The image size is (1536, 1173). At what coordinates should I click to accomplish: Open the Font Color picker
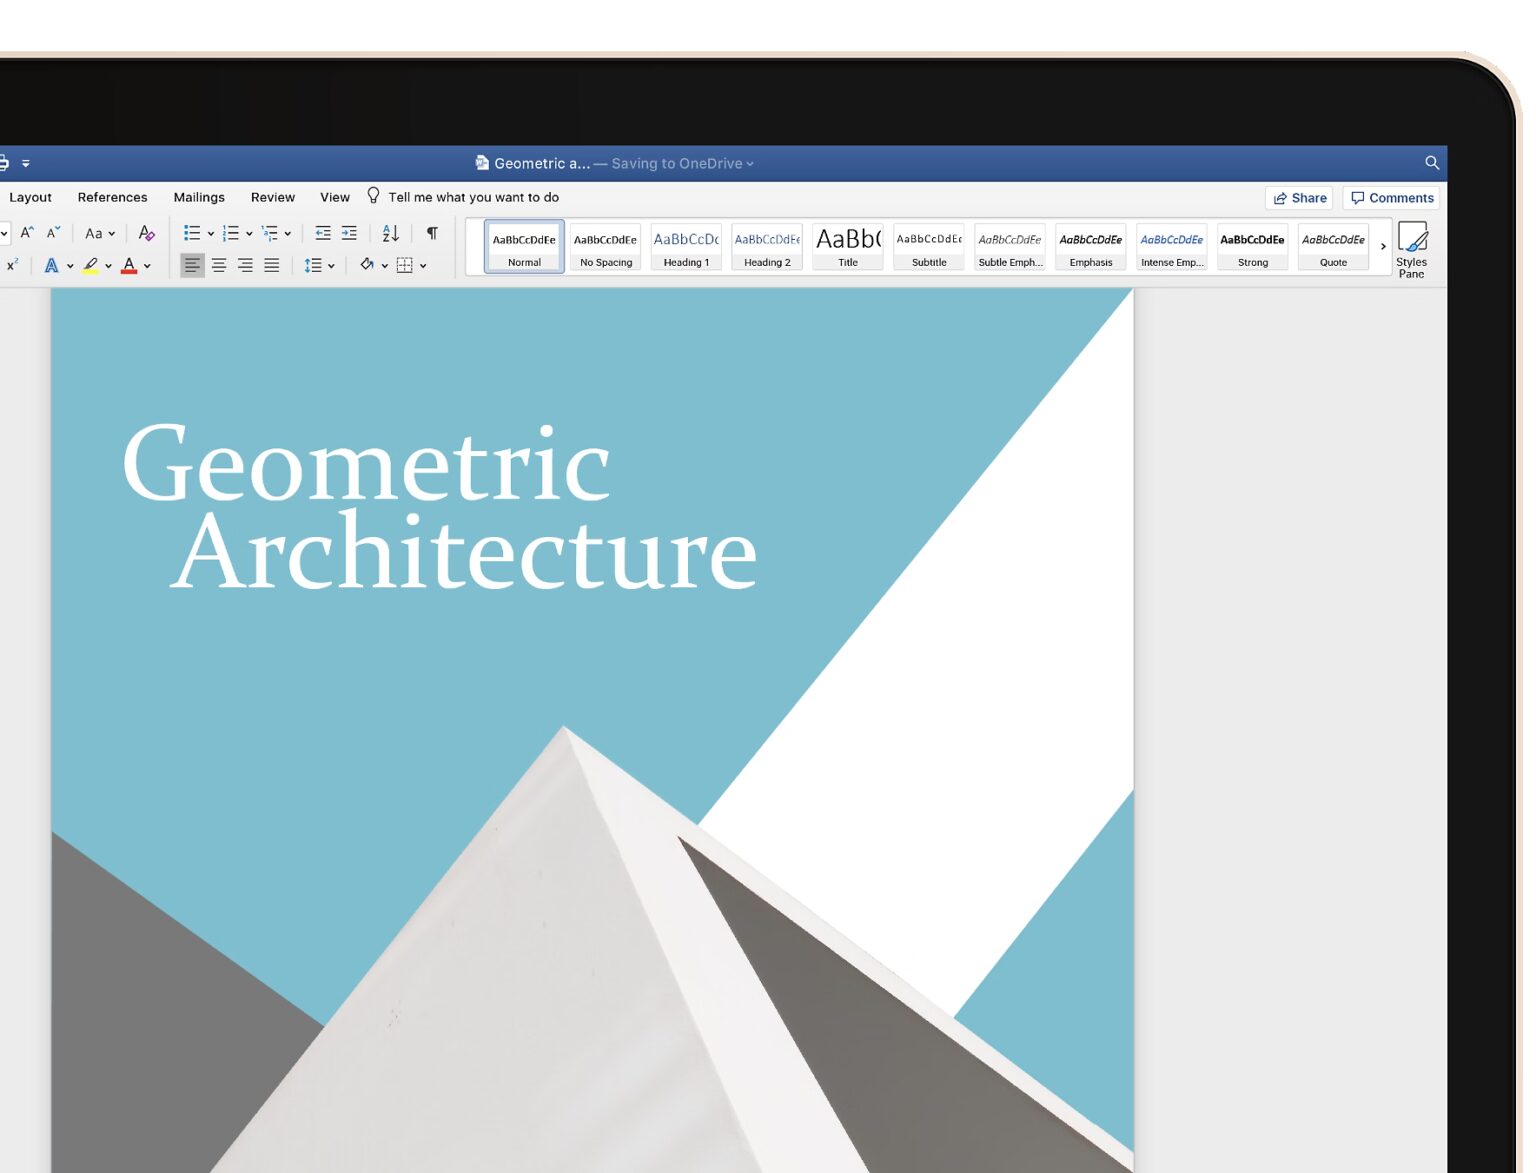click(x=146, y=266)
